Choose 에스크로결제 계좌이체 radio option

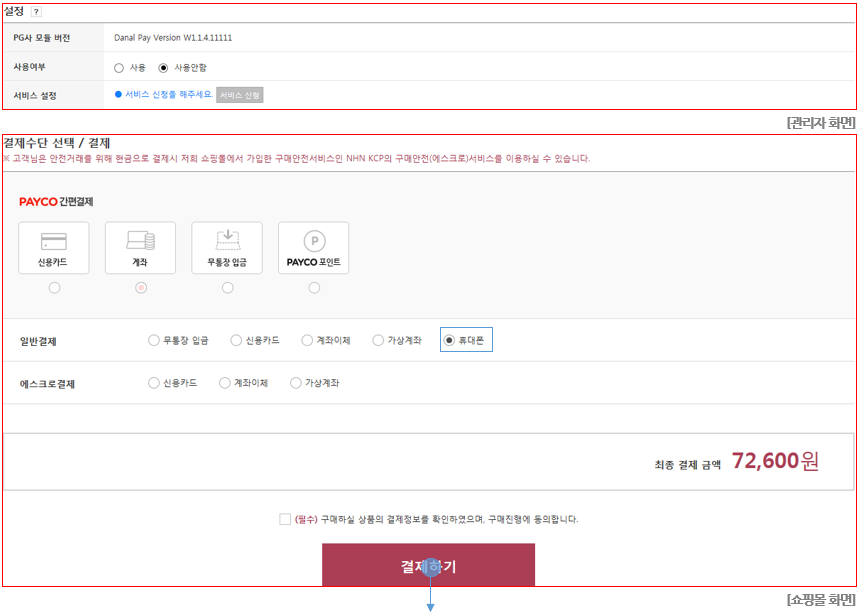coord(225,383)
